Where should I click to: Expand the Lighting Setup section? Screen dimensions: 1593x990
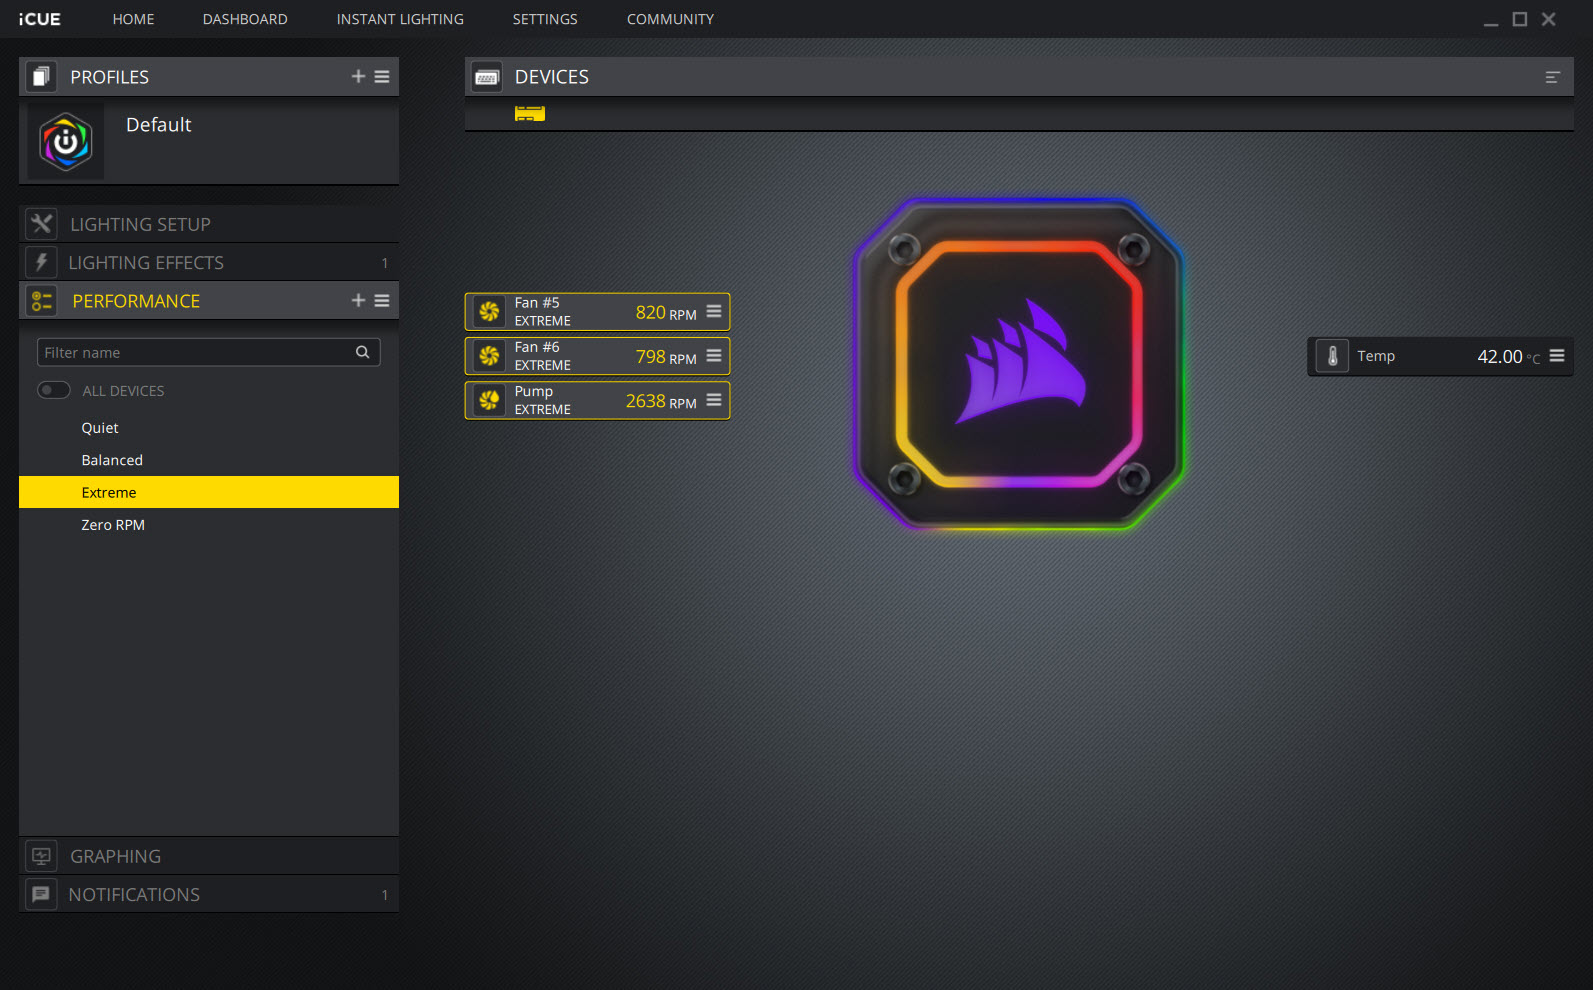click(x=209, y=224)
